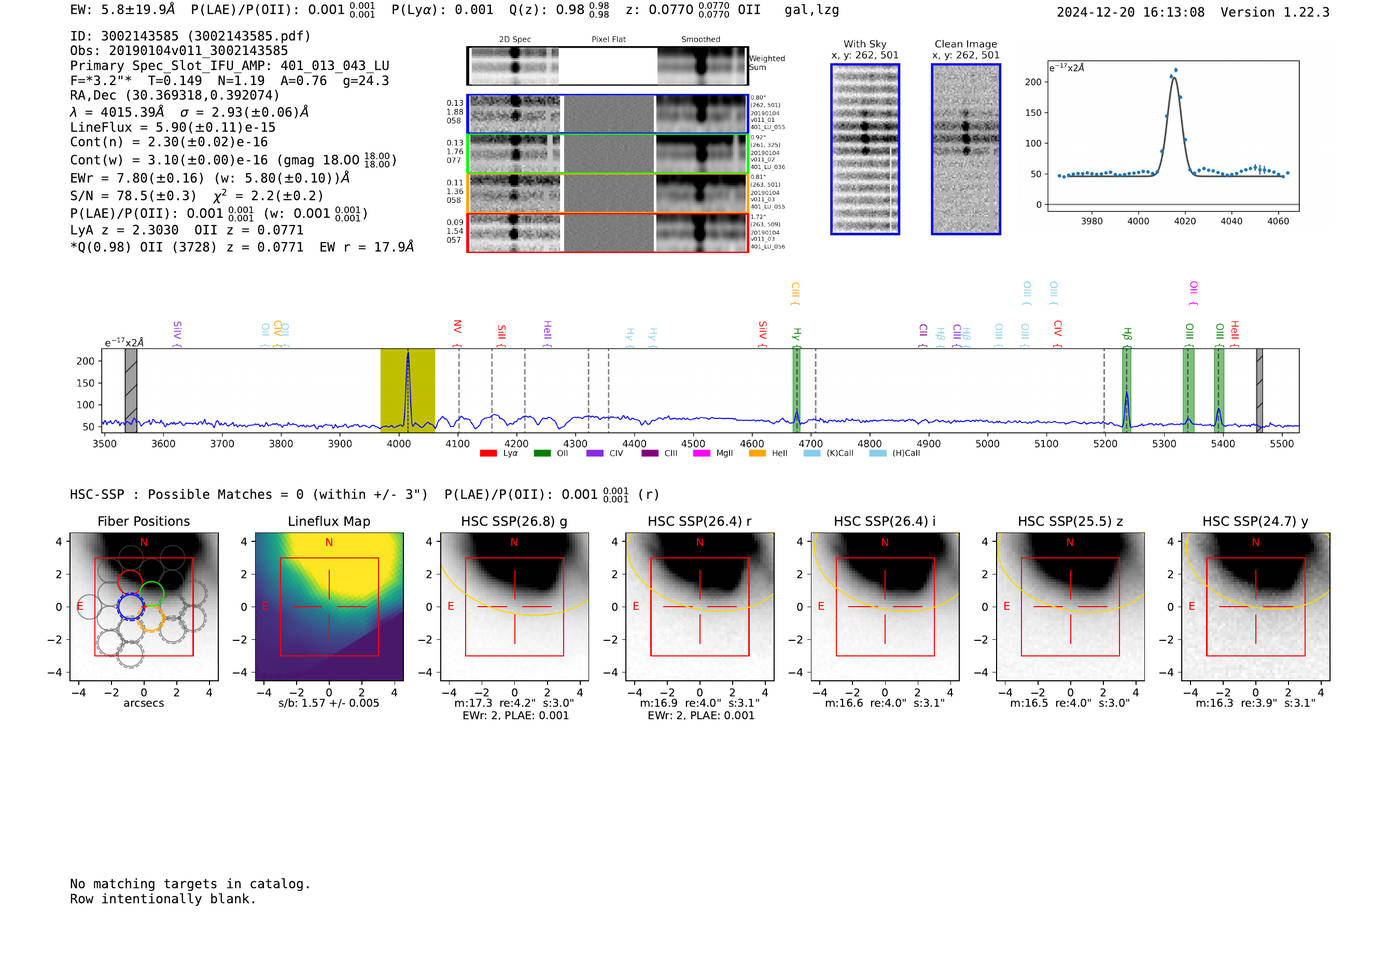Open the Clean Image cutout
This screenshot has width=1400, height=953.
[x=966, y=149]
